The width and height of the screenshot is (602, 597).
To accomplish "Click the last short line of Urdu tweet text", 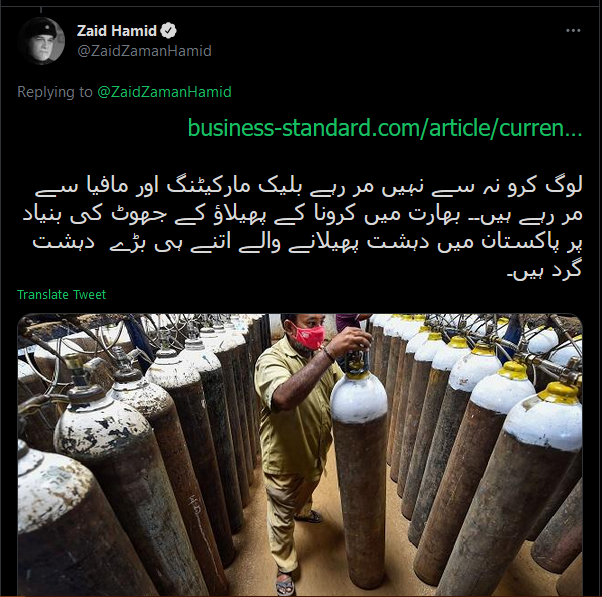I will pyautogui.click(x=545, y=270).
